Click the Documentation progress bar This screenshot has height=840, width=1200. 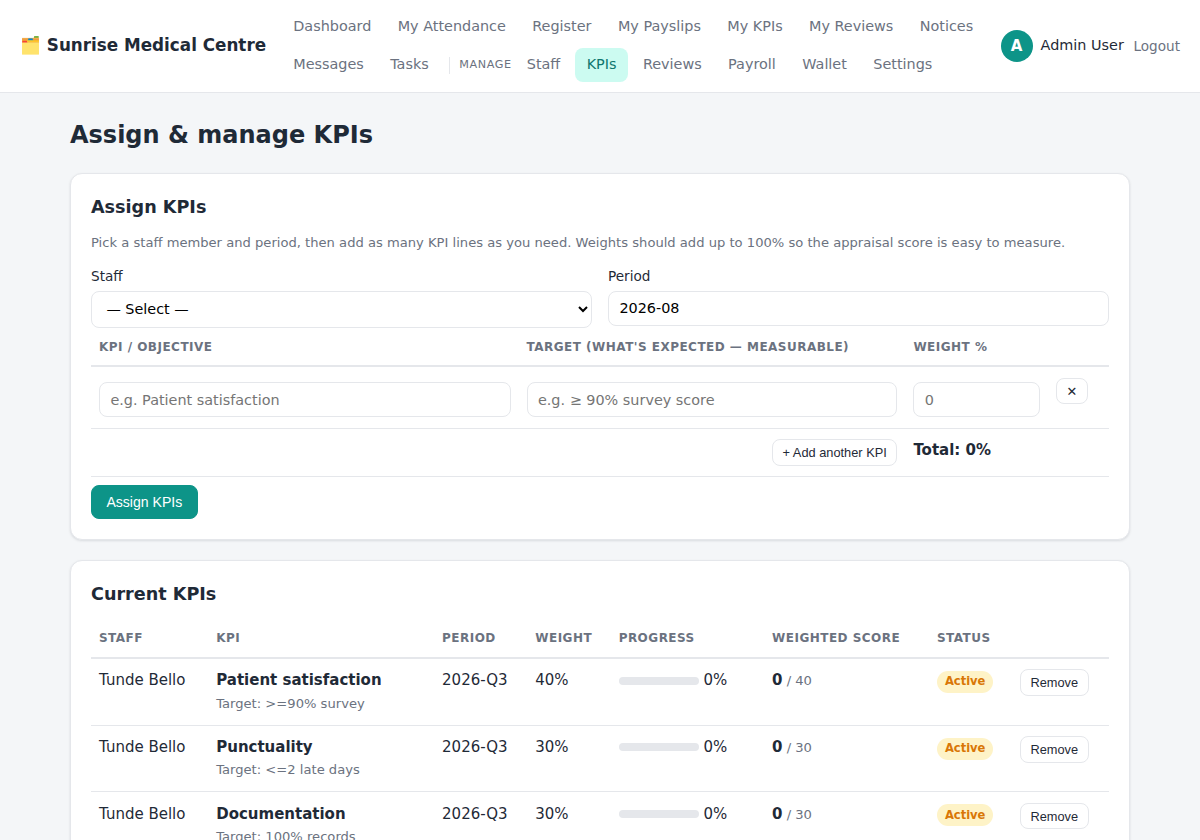(x=659, y=814)
